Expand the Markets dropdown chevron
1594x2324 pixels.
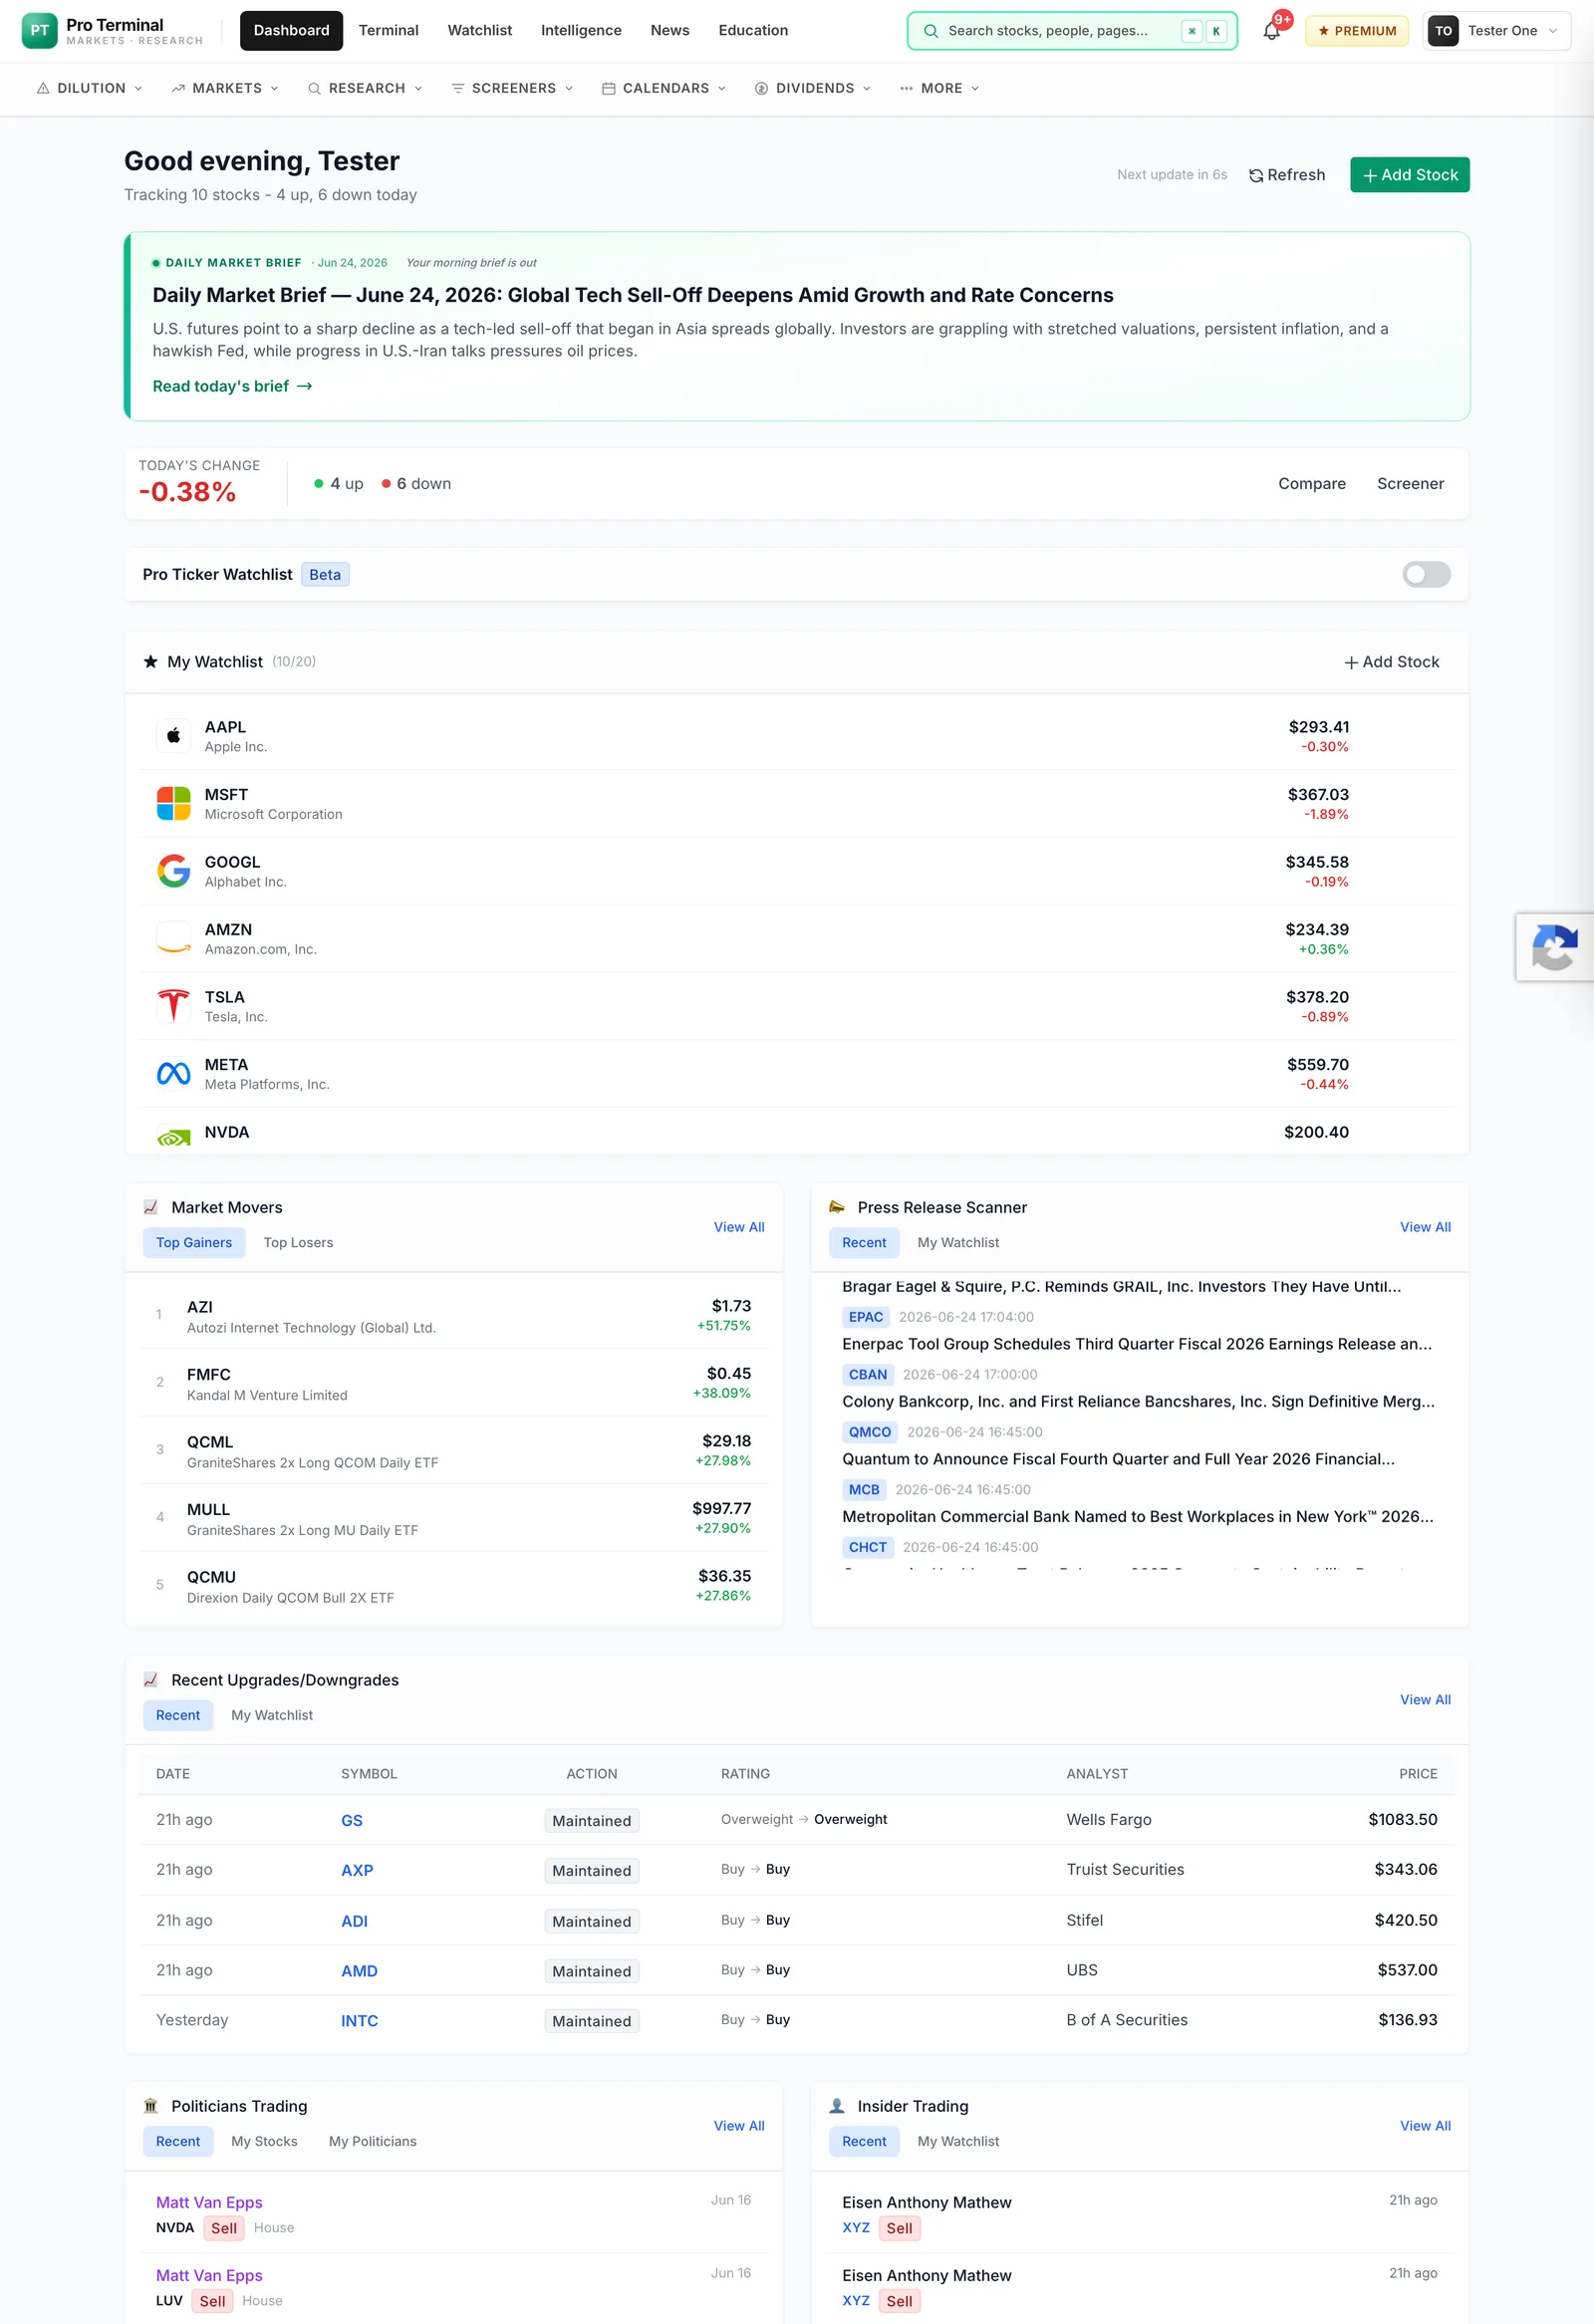[x=274, y=88]
